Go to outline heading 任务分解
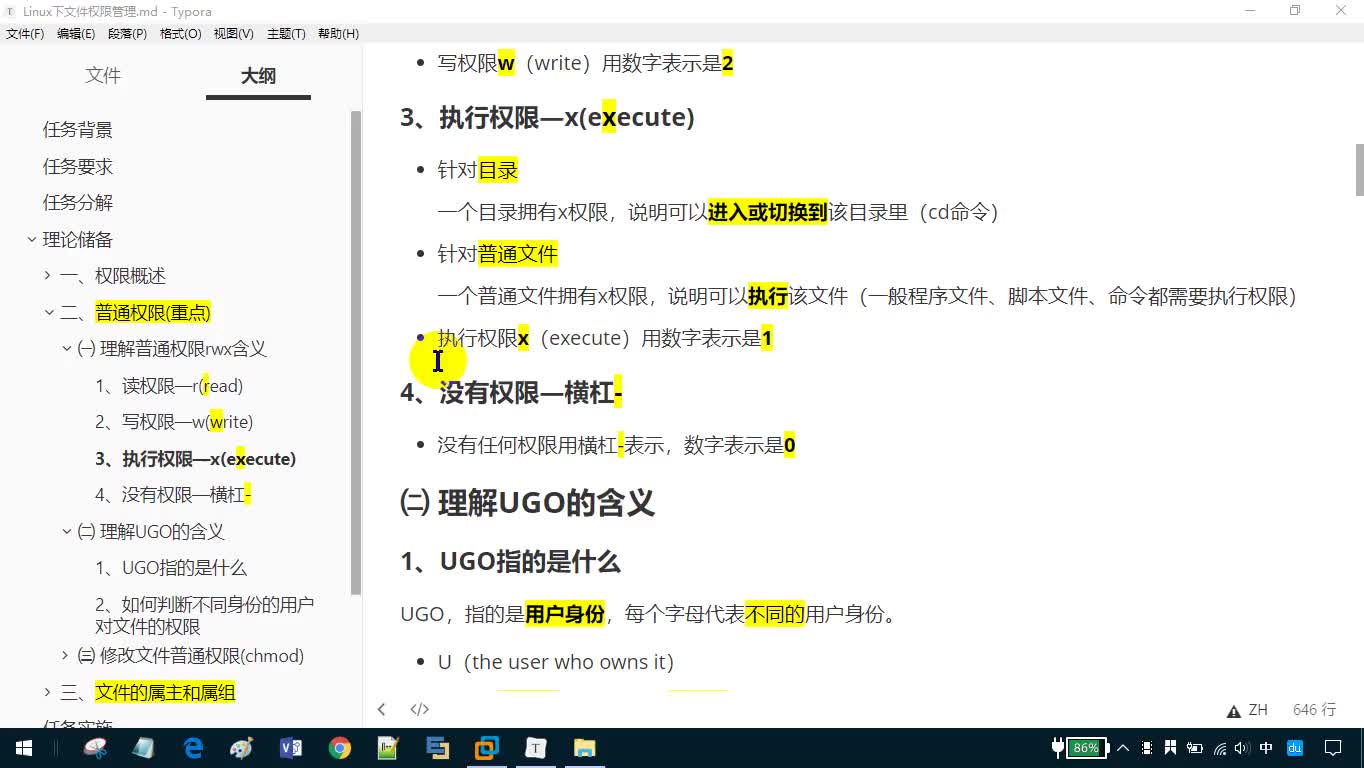 pyautogui.click(x=78, y=202)
